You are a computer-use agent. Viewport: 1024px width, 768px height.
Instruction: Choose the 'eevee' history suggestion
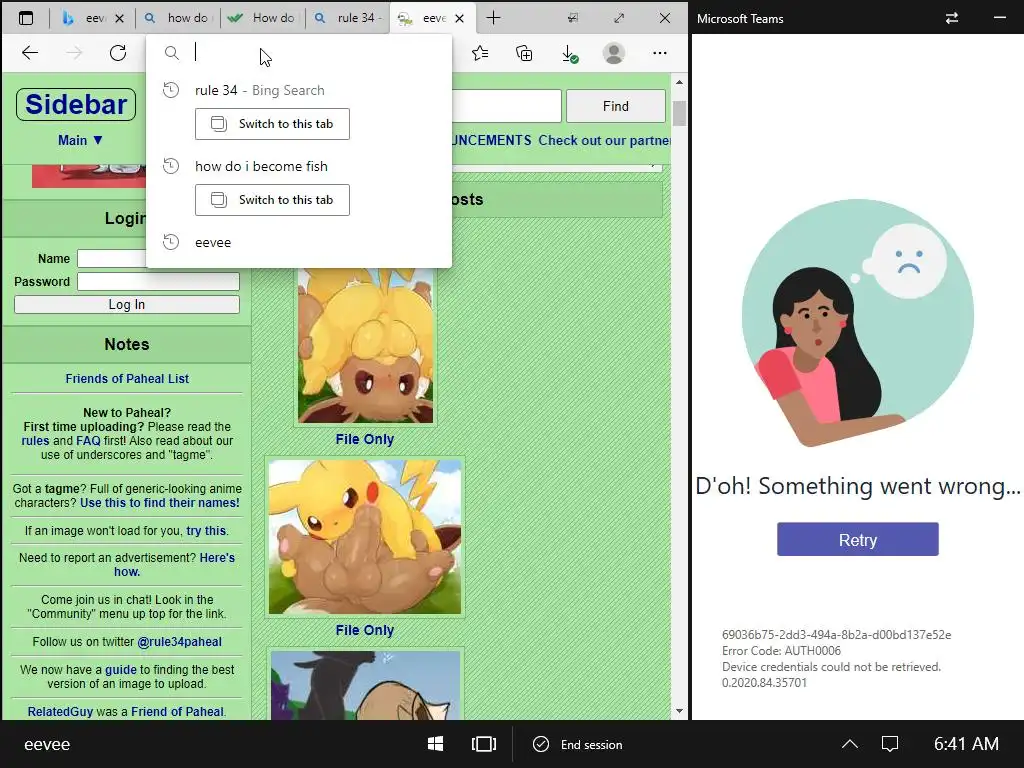(x=213, y=242)
